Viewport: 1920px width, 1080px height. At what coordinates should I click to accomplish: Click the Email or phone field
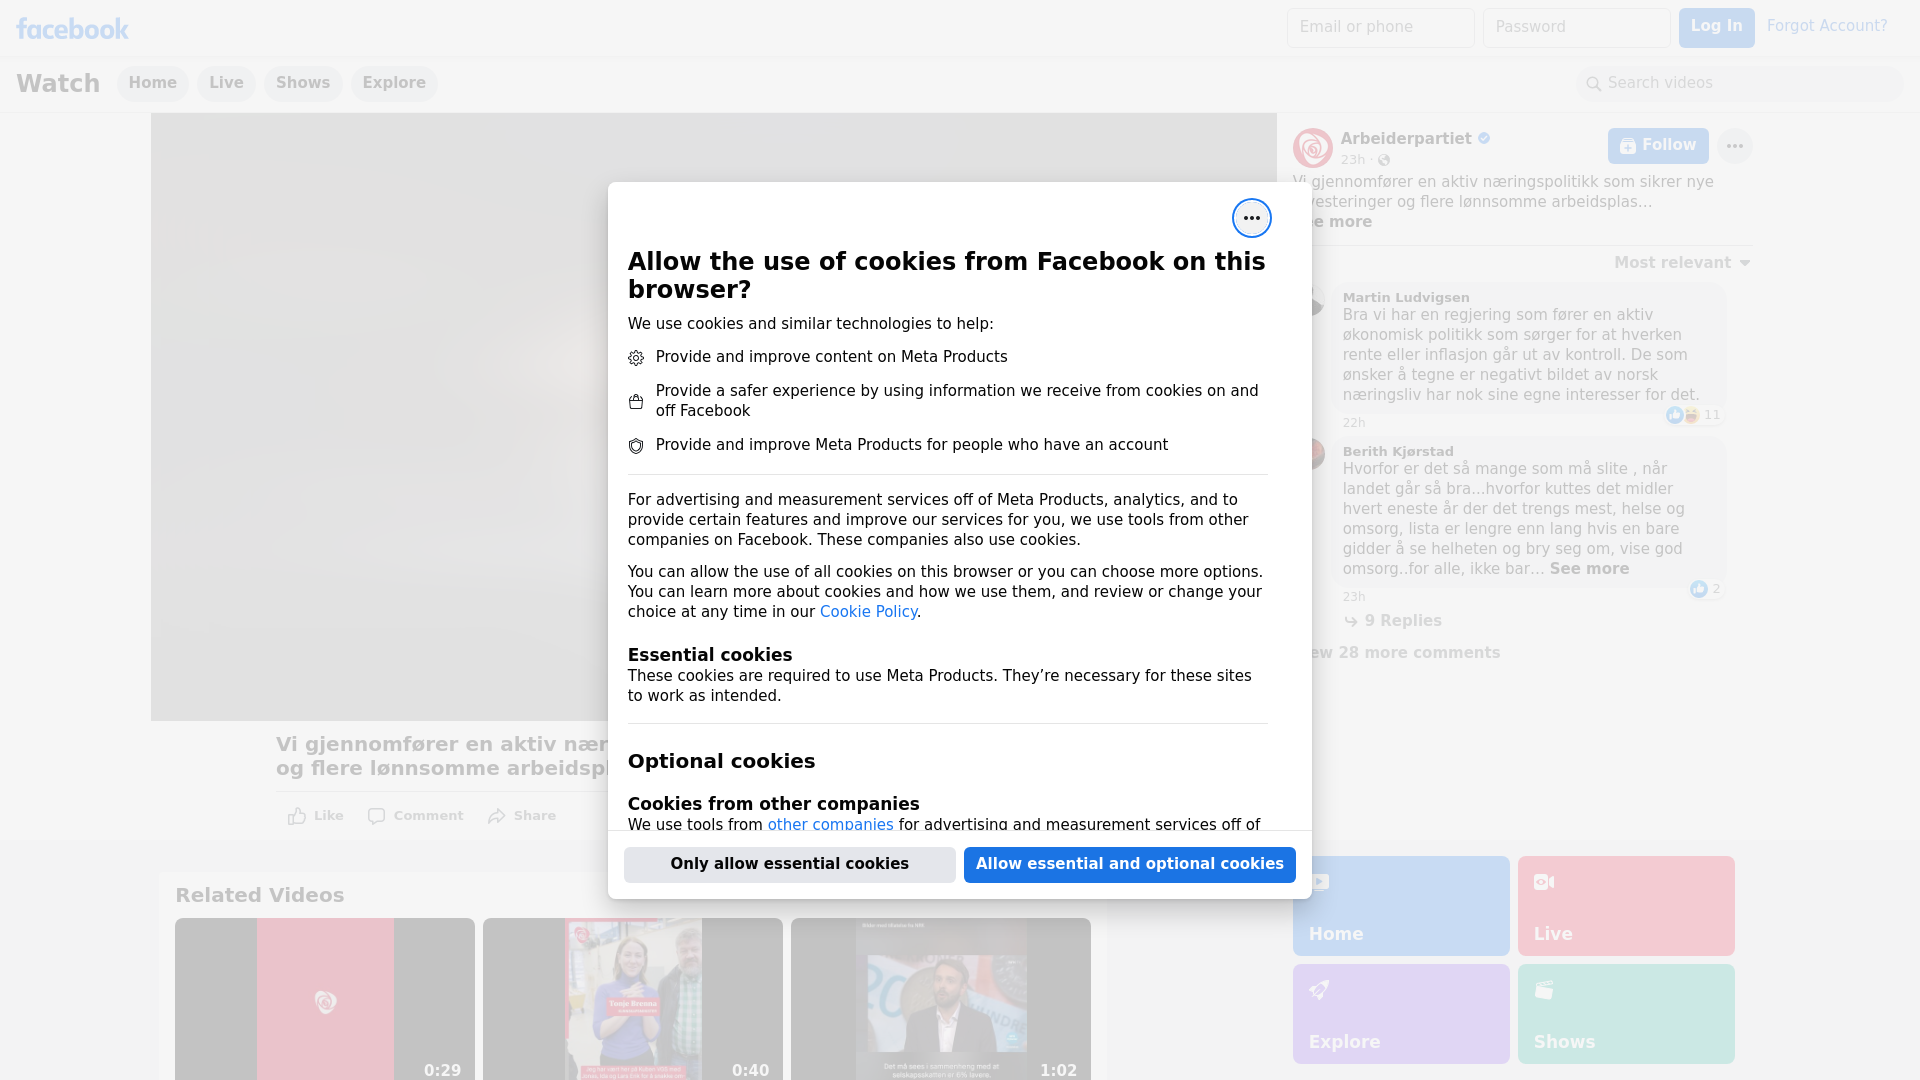[x=1380, y=28]
